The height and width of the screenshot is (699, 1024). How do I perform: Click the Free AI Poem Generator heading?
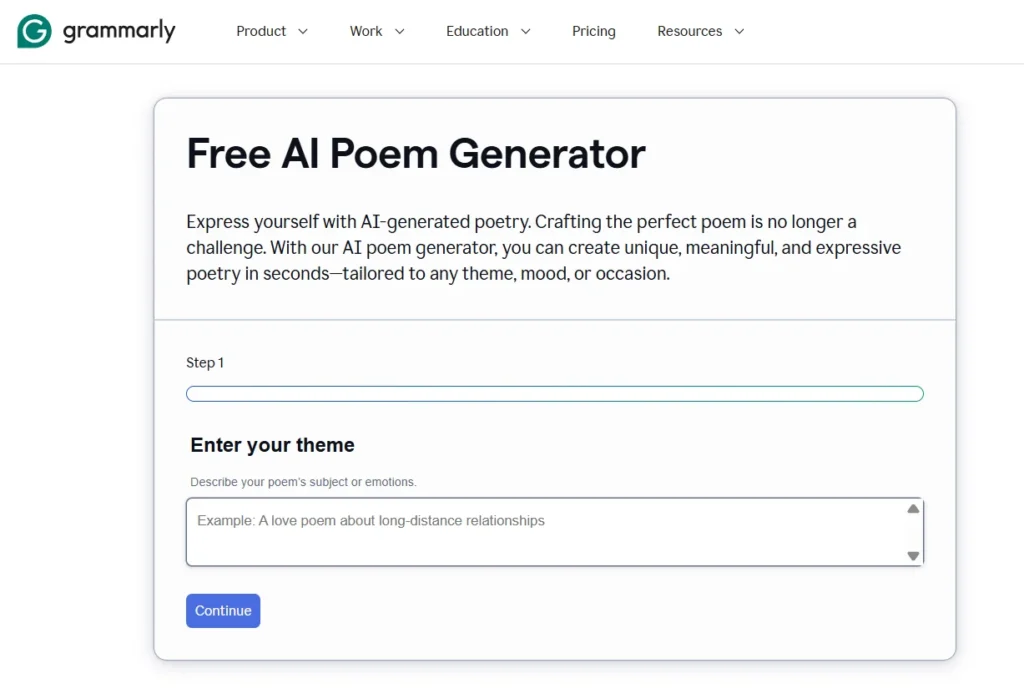coord(416,154)
